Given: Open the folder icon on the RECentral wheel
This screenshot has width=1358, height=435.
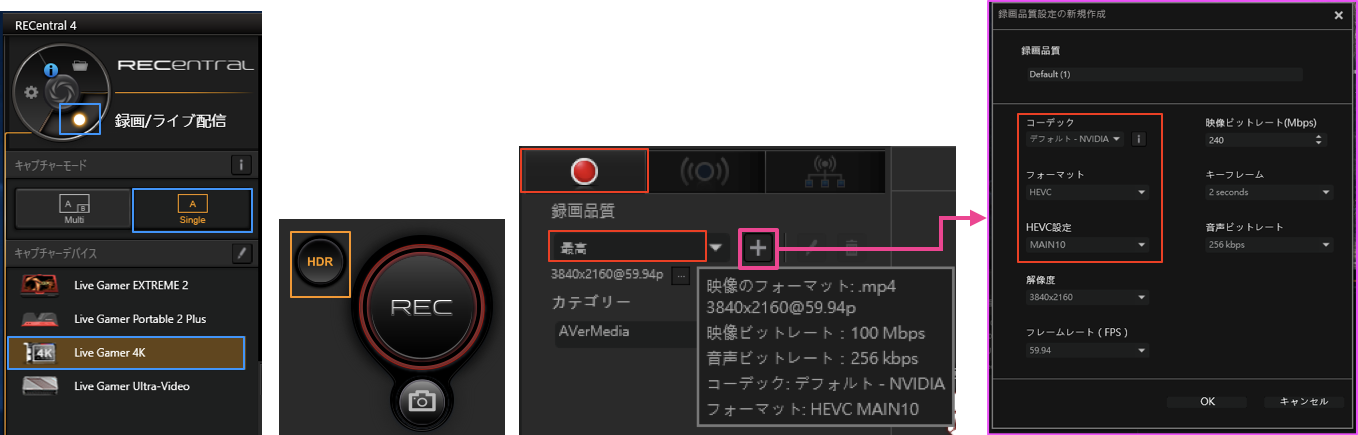Looking at the screenshot, I should (x=82, y=67).
